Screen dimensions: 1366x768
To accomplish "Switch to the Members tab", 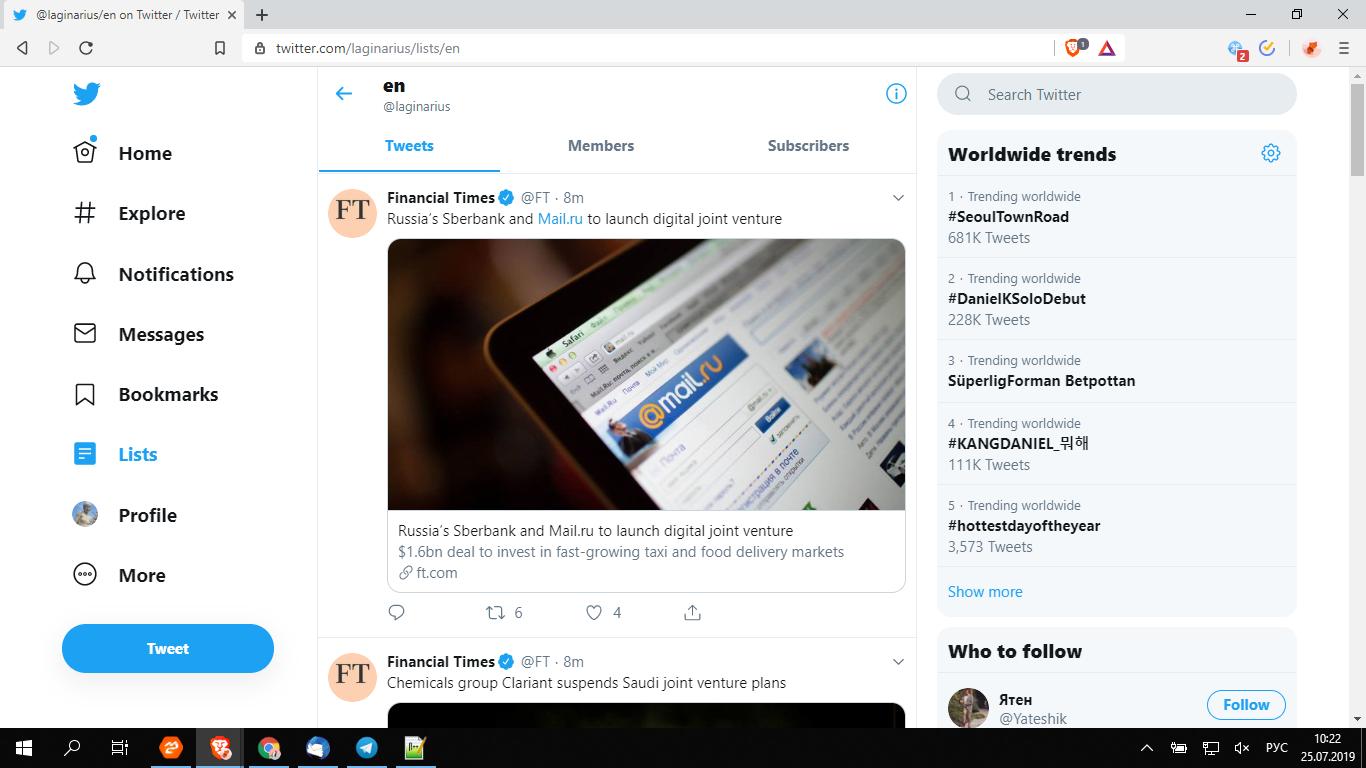I will (601, 146).
